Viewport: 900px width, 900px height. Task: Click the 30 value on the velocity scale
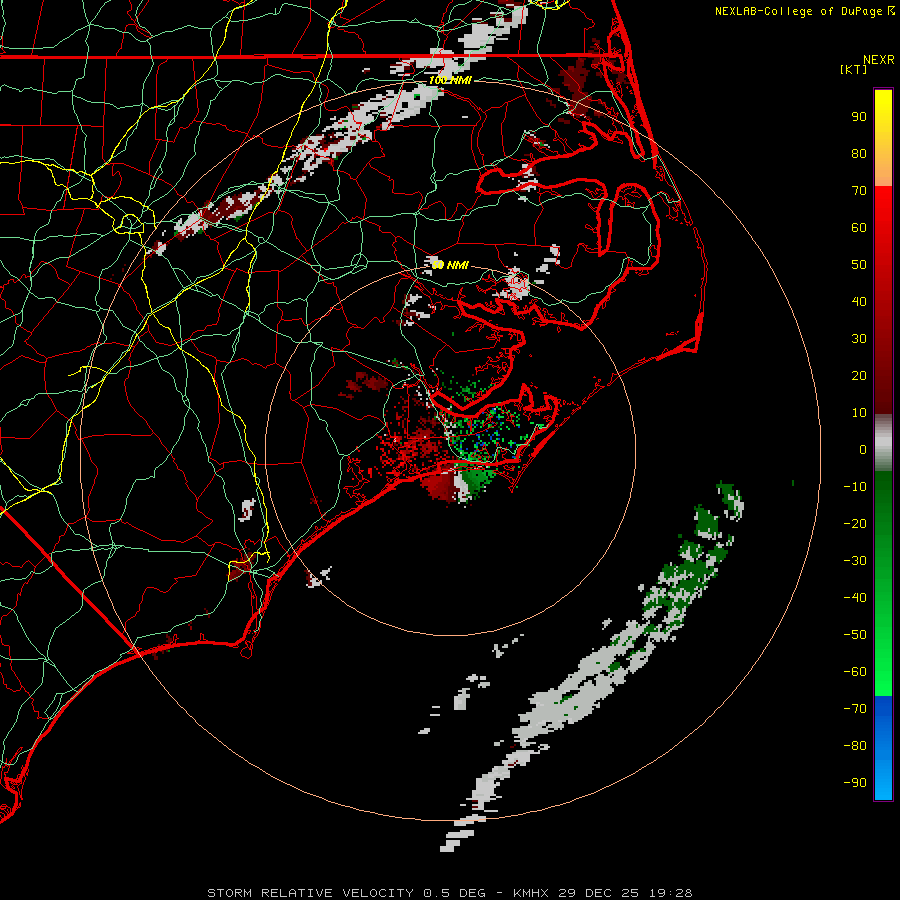click(x=859, y=339)
